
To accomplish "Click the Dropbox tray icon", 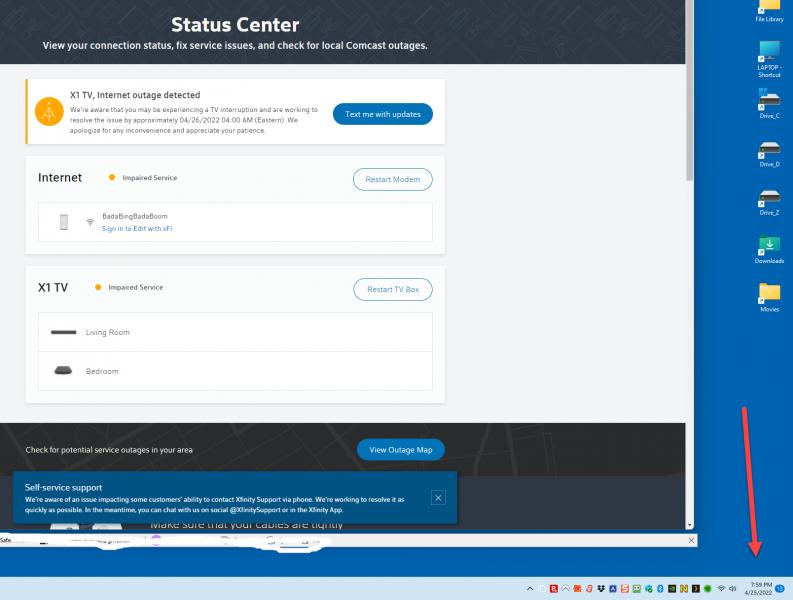I will 601,588.
